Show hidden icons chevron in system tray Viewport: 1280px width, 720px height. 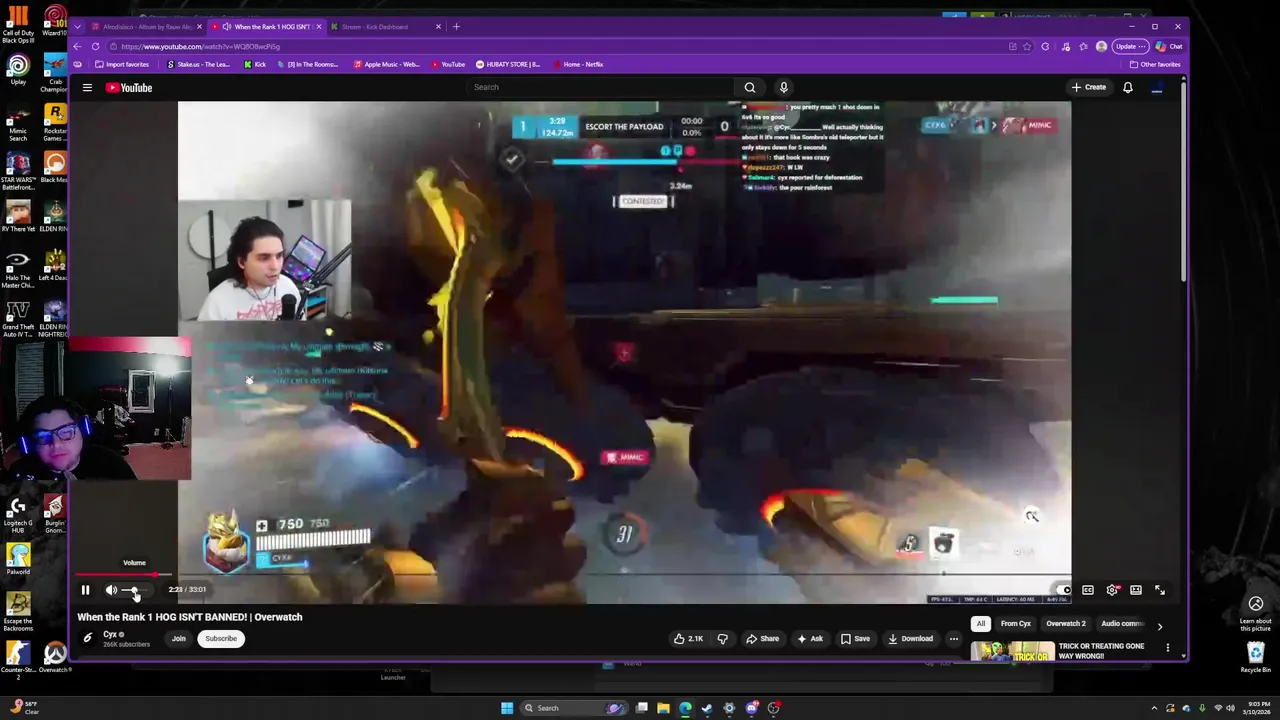pos(1154,708)
